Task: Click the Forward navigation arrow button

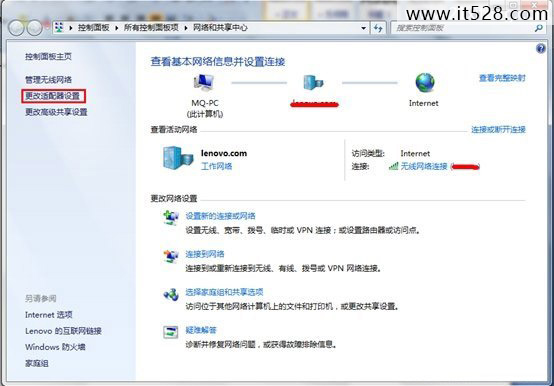Action: [35, 28]
